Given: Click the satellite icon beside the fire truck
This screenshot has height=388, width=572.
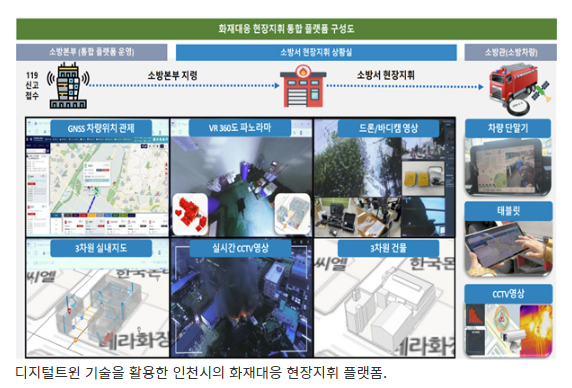Looking at the screenshot, I should pos(542,92).
